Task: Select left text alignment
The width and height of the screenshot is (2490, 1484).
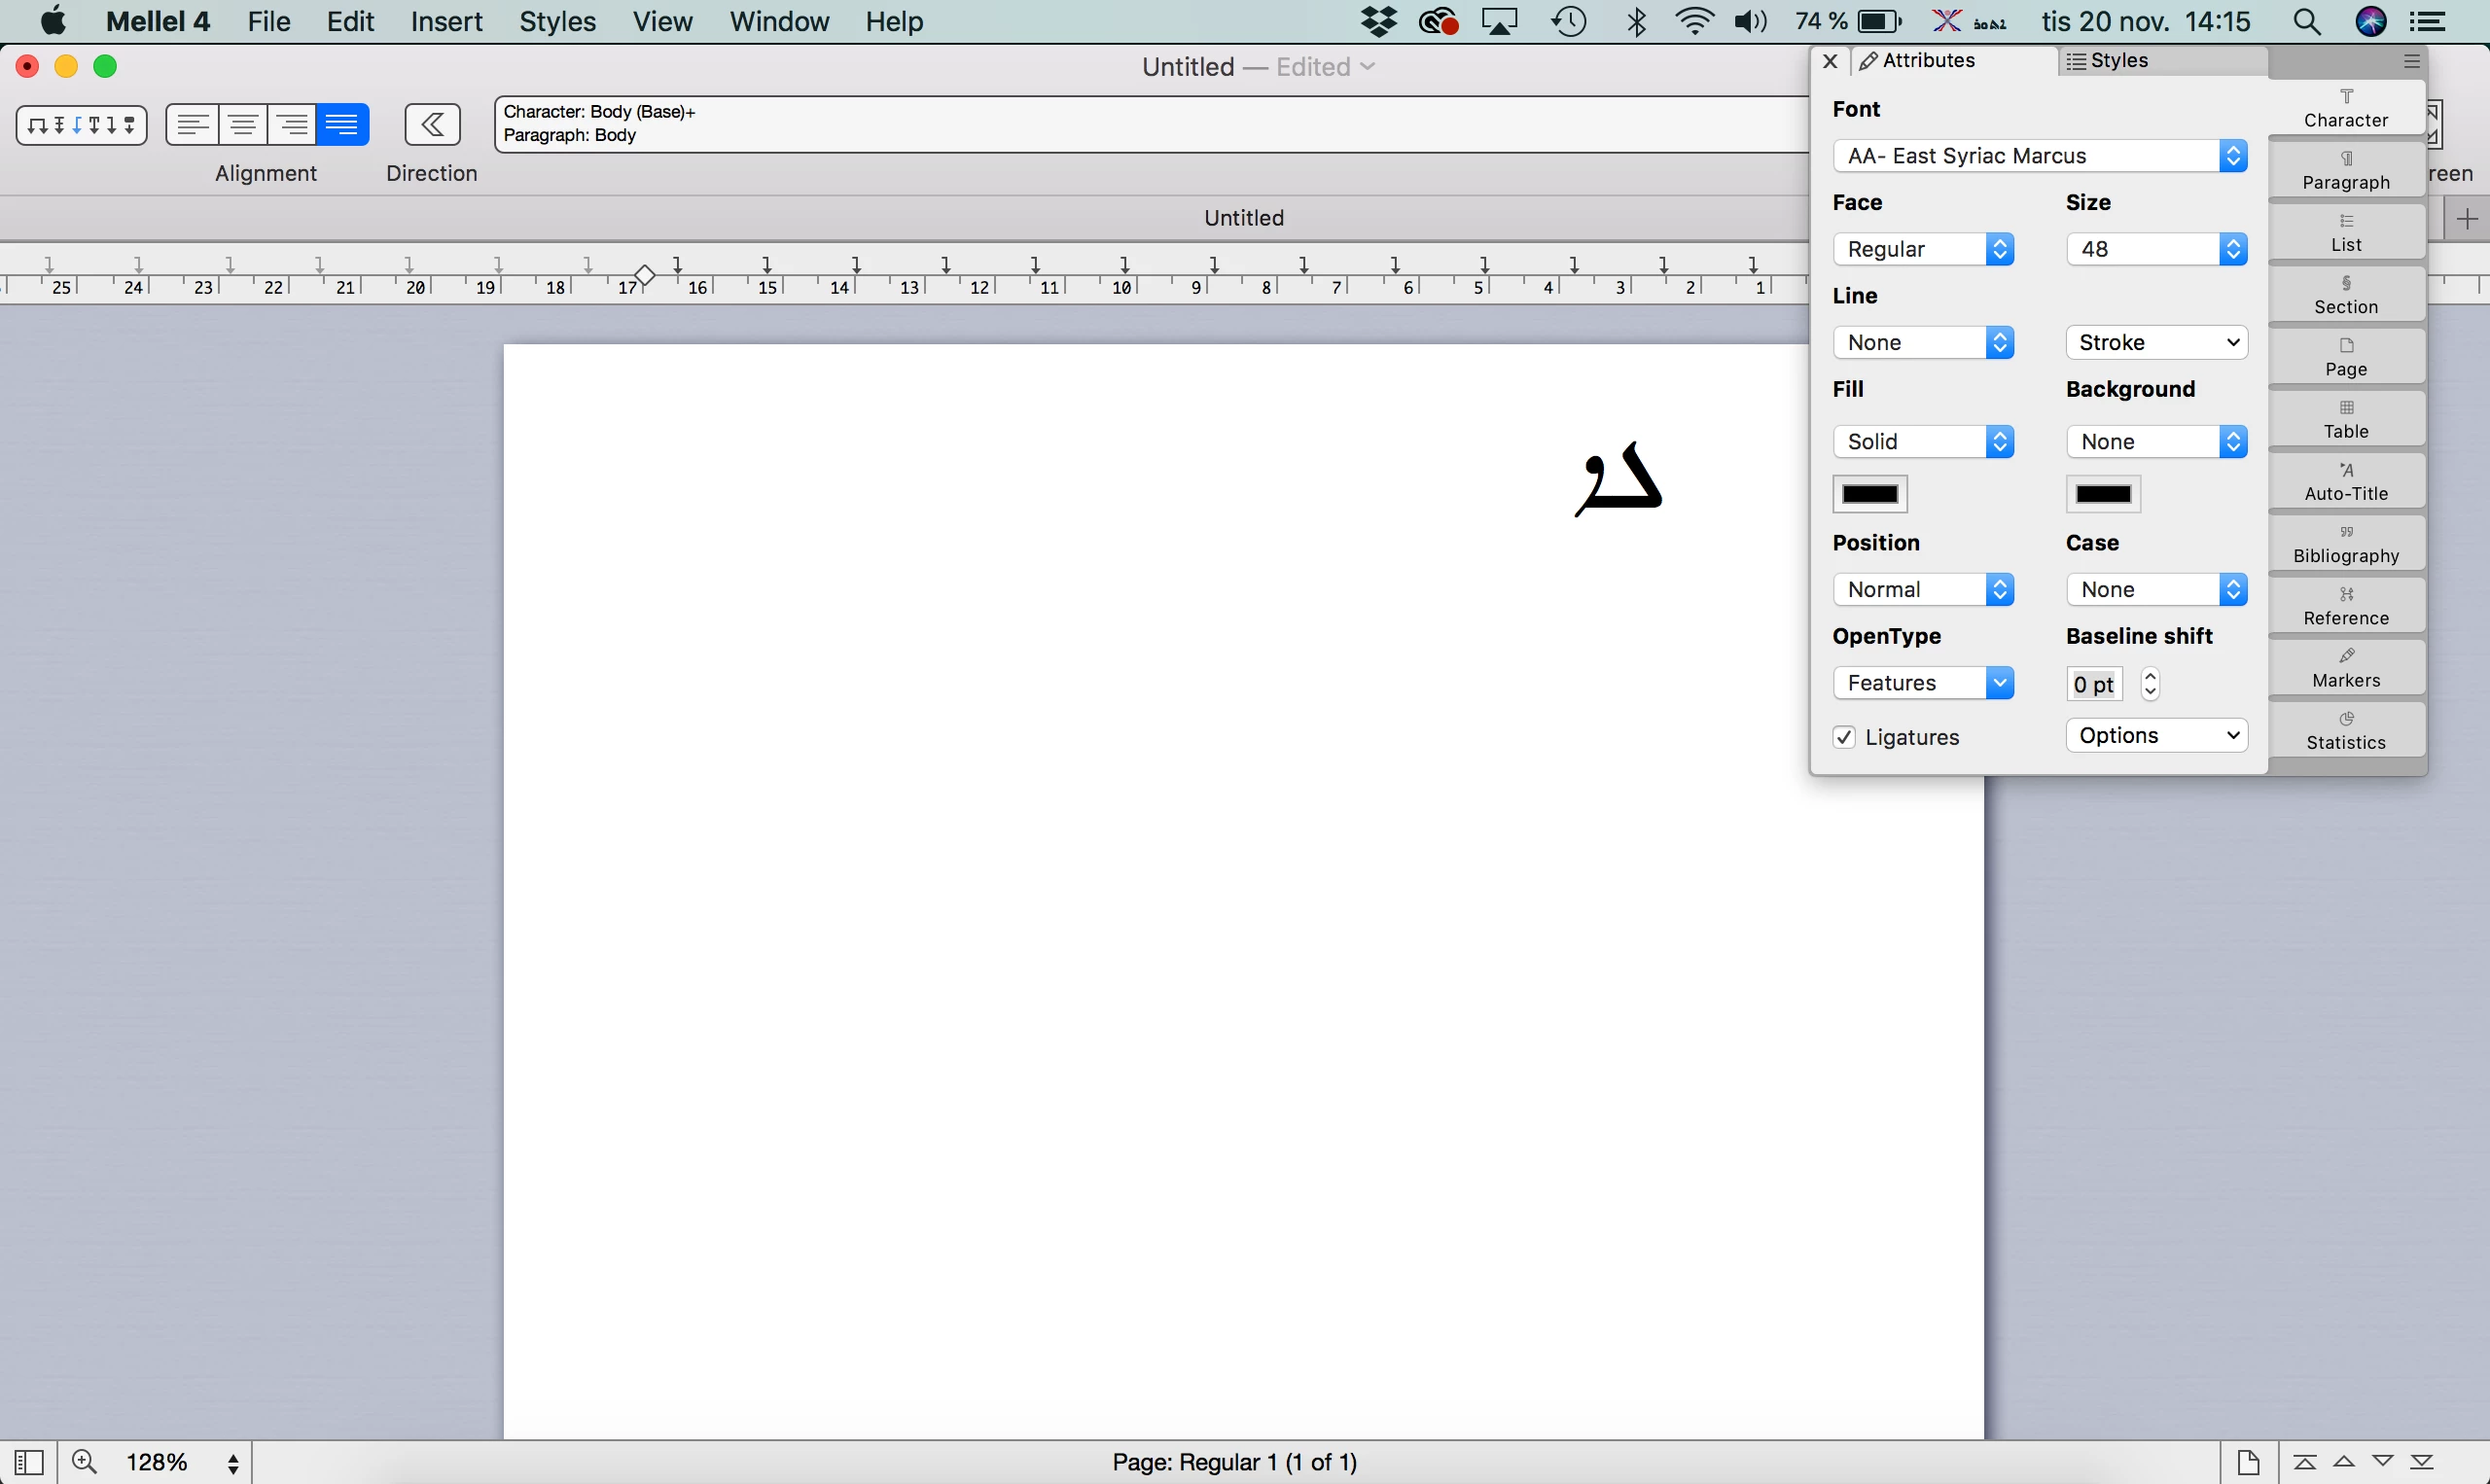Action: point(192,125)
